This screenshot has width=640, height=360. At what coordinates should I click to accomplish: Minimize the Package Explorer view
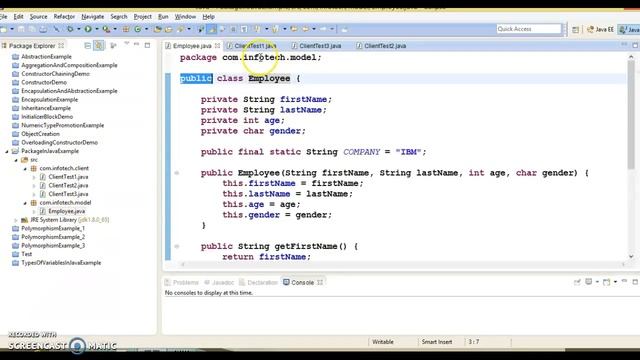tap(137, 44)
